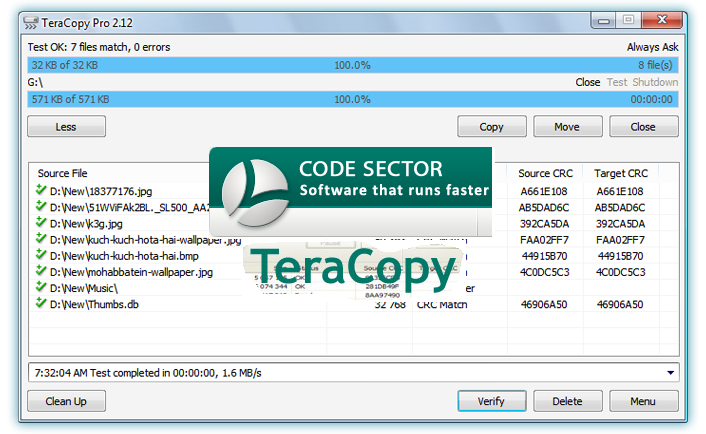
Task: Click target CRC value FAA02FF7
Action: coord(620,240)
